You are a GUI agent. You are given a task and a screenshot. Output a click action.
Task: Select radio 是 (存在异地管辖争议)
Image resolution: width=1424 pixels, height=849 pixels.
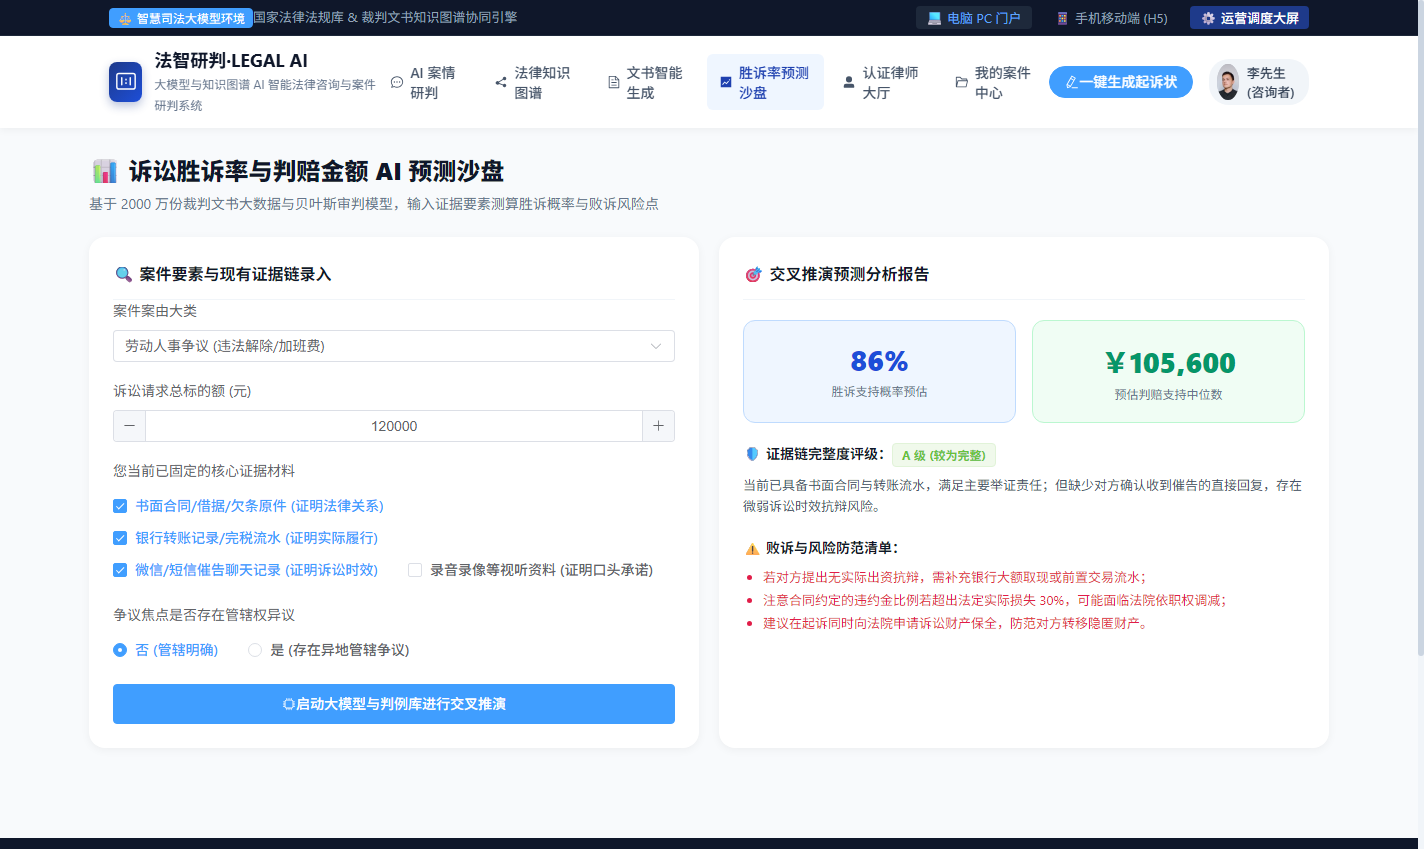coord(255,650)
